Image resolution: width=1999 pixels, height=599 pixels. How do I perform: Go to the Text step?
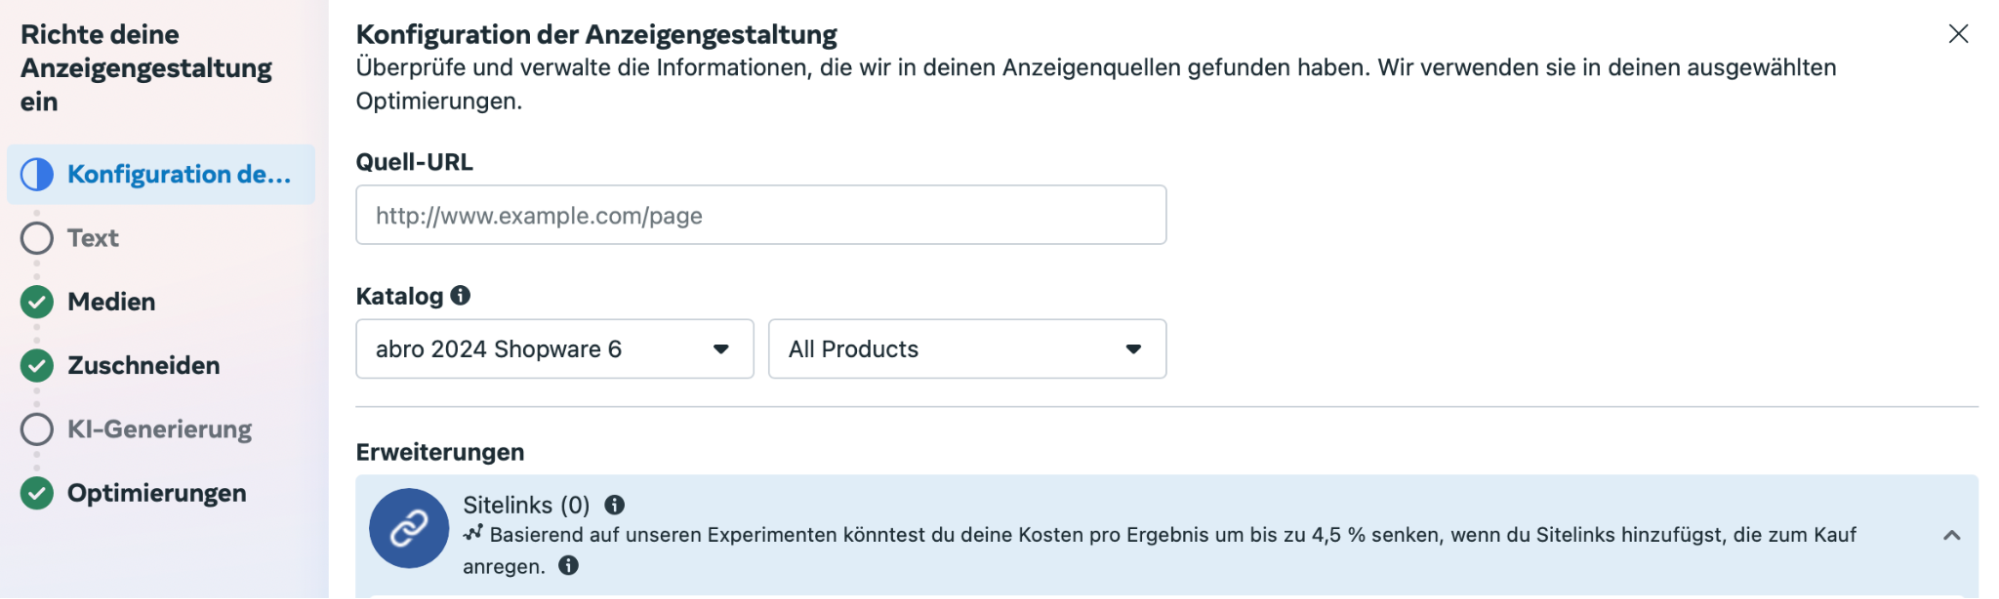click(x=93, y=238)
